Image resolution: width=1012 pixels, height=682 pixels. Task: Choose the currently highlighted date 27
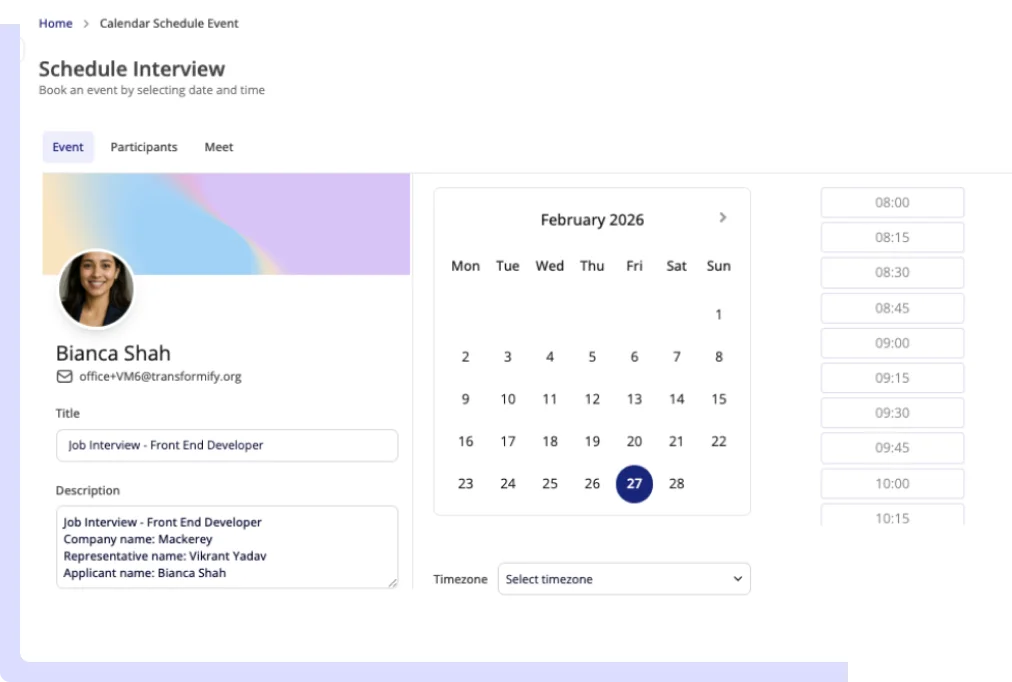tap(634, 483)
